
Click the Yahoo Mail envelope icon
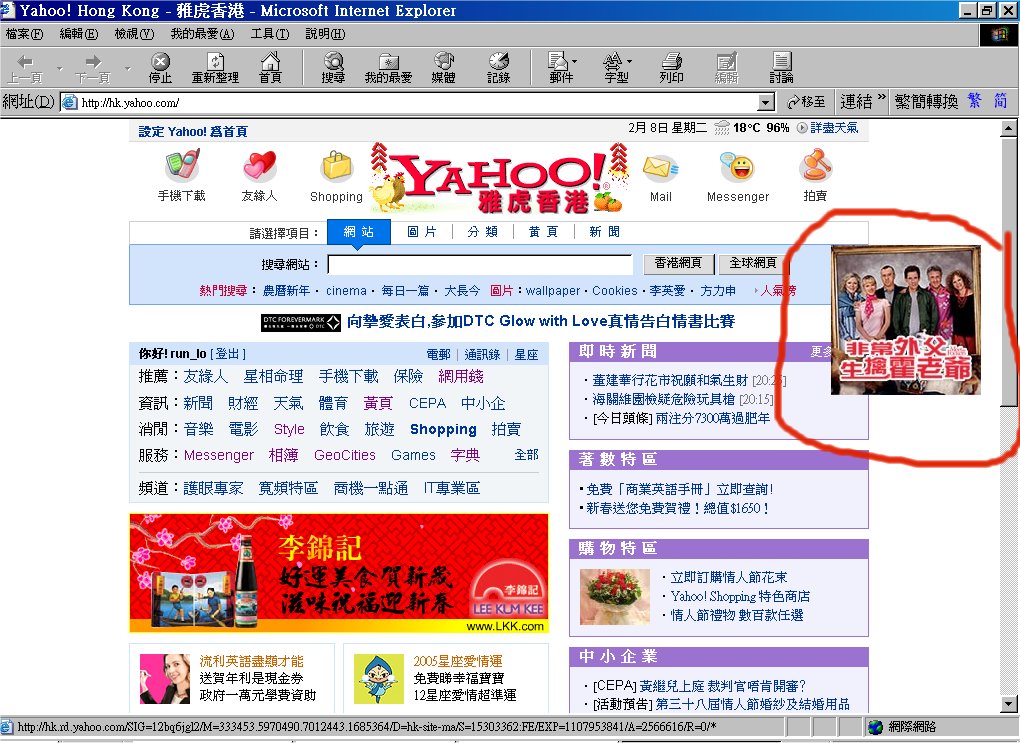(660, 169)
